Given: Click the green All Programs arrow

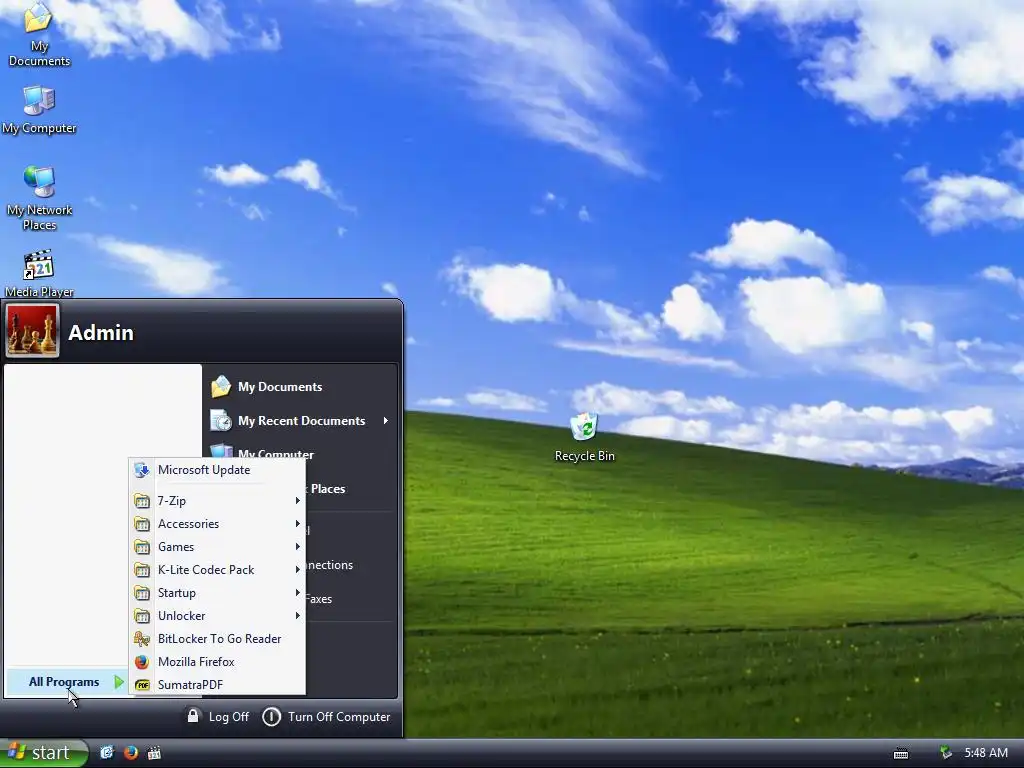Looking at the screenshot, I should (x=118, y=682).
